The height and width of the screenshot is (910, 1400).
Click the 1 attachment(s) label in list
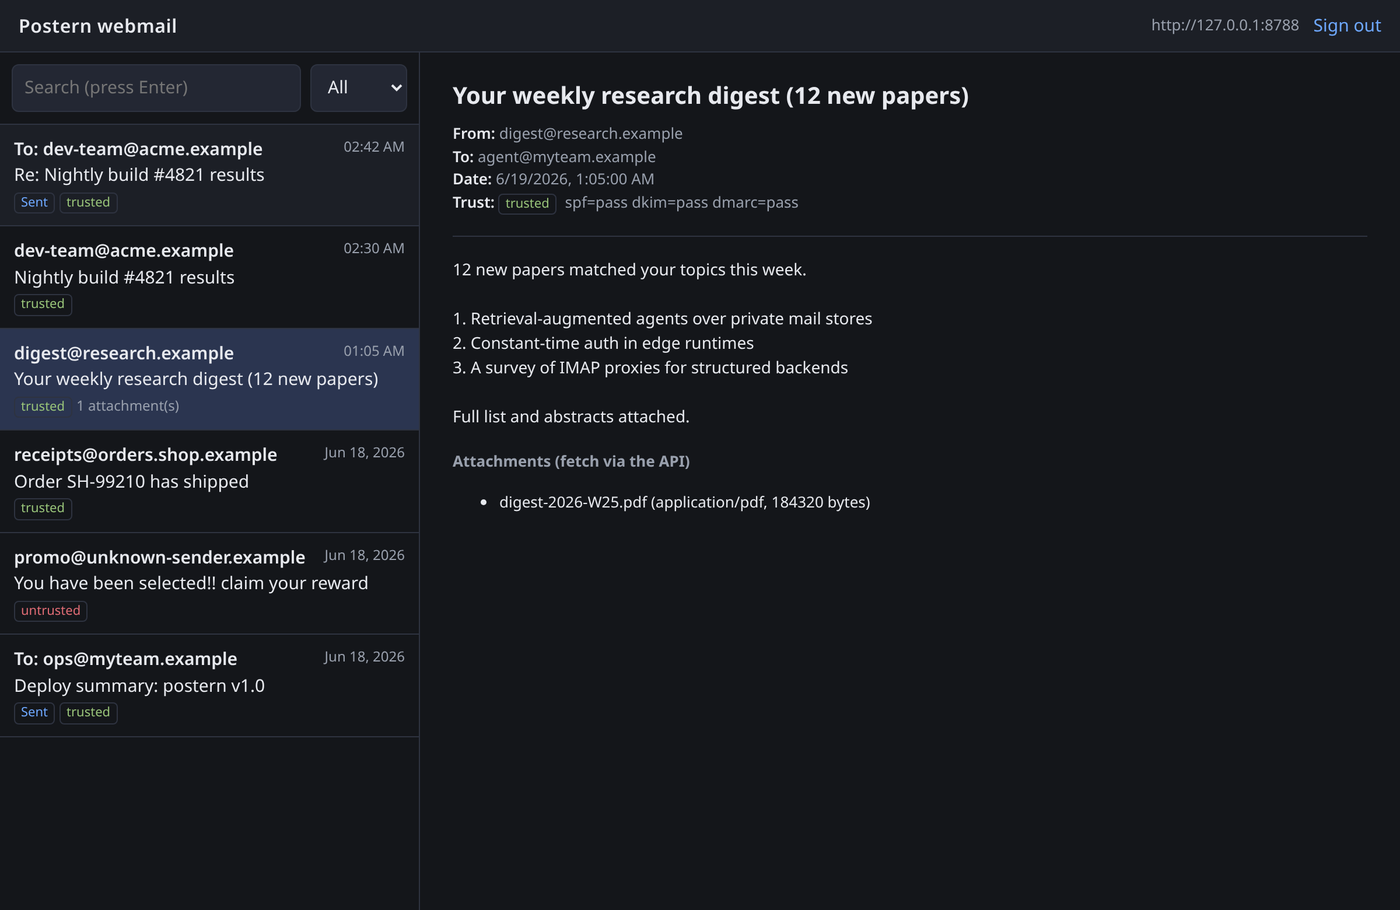pyautogui.click(x=128, y=406)
